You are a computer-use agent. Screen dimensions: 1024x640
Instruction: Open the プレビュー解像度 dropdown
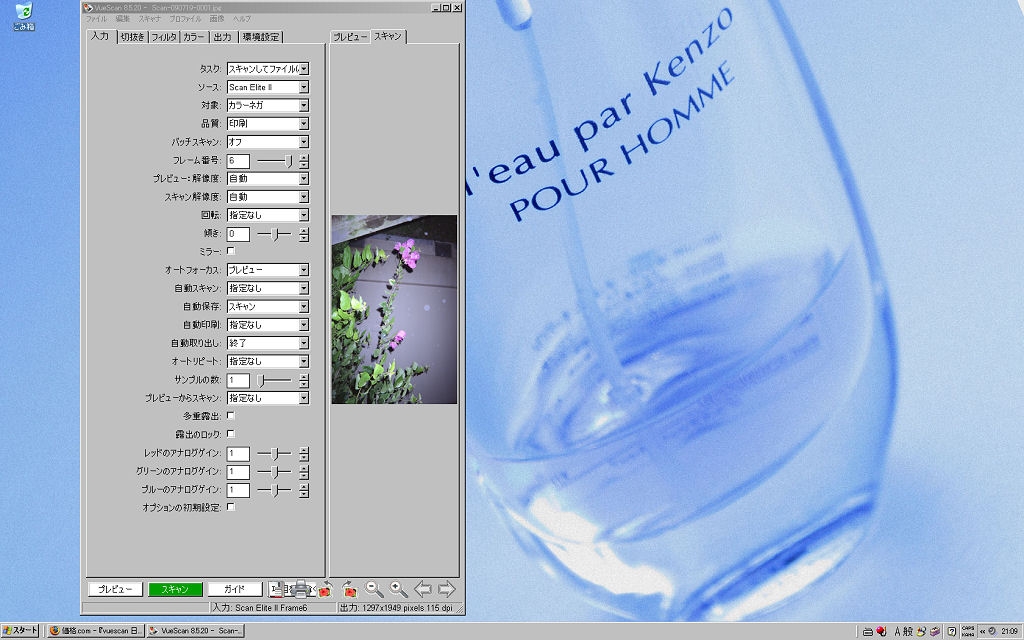pyautogui.click(x=268, y=178)
